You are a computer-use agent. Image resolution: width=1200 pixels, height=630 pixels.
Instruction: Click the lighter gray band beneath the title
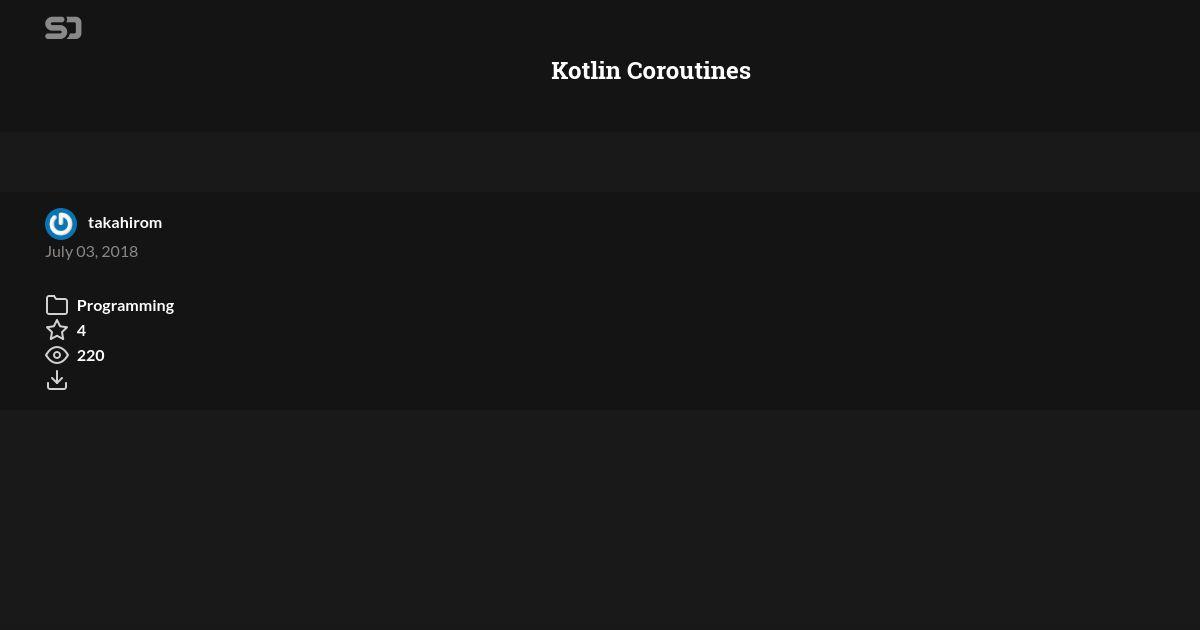tap(600, 162)
